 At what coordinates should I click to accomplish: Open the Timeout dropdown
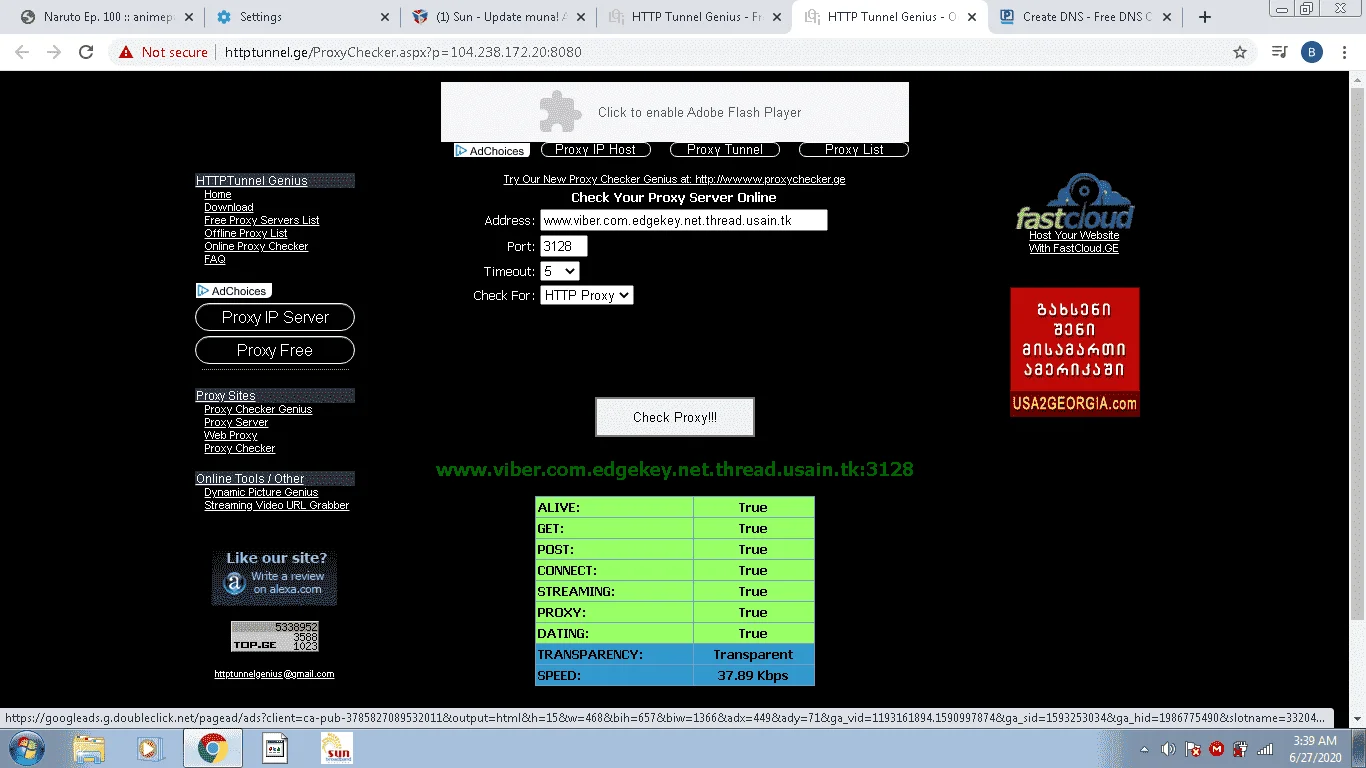coord(560,271)
